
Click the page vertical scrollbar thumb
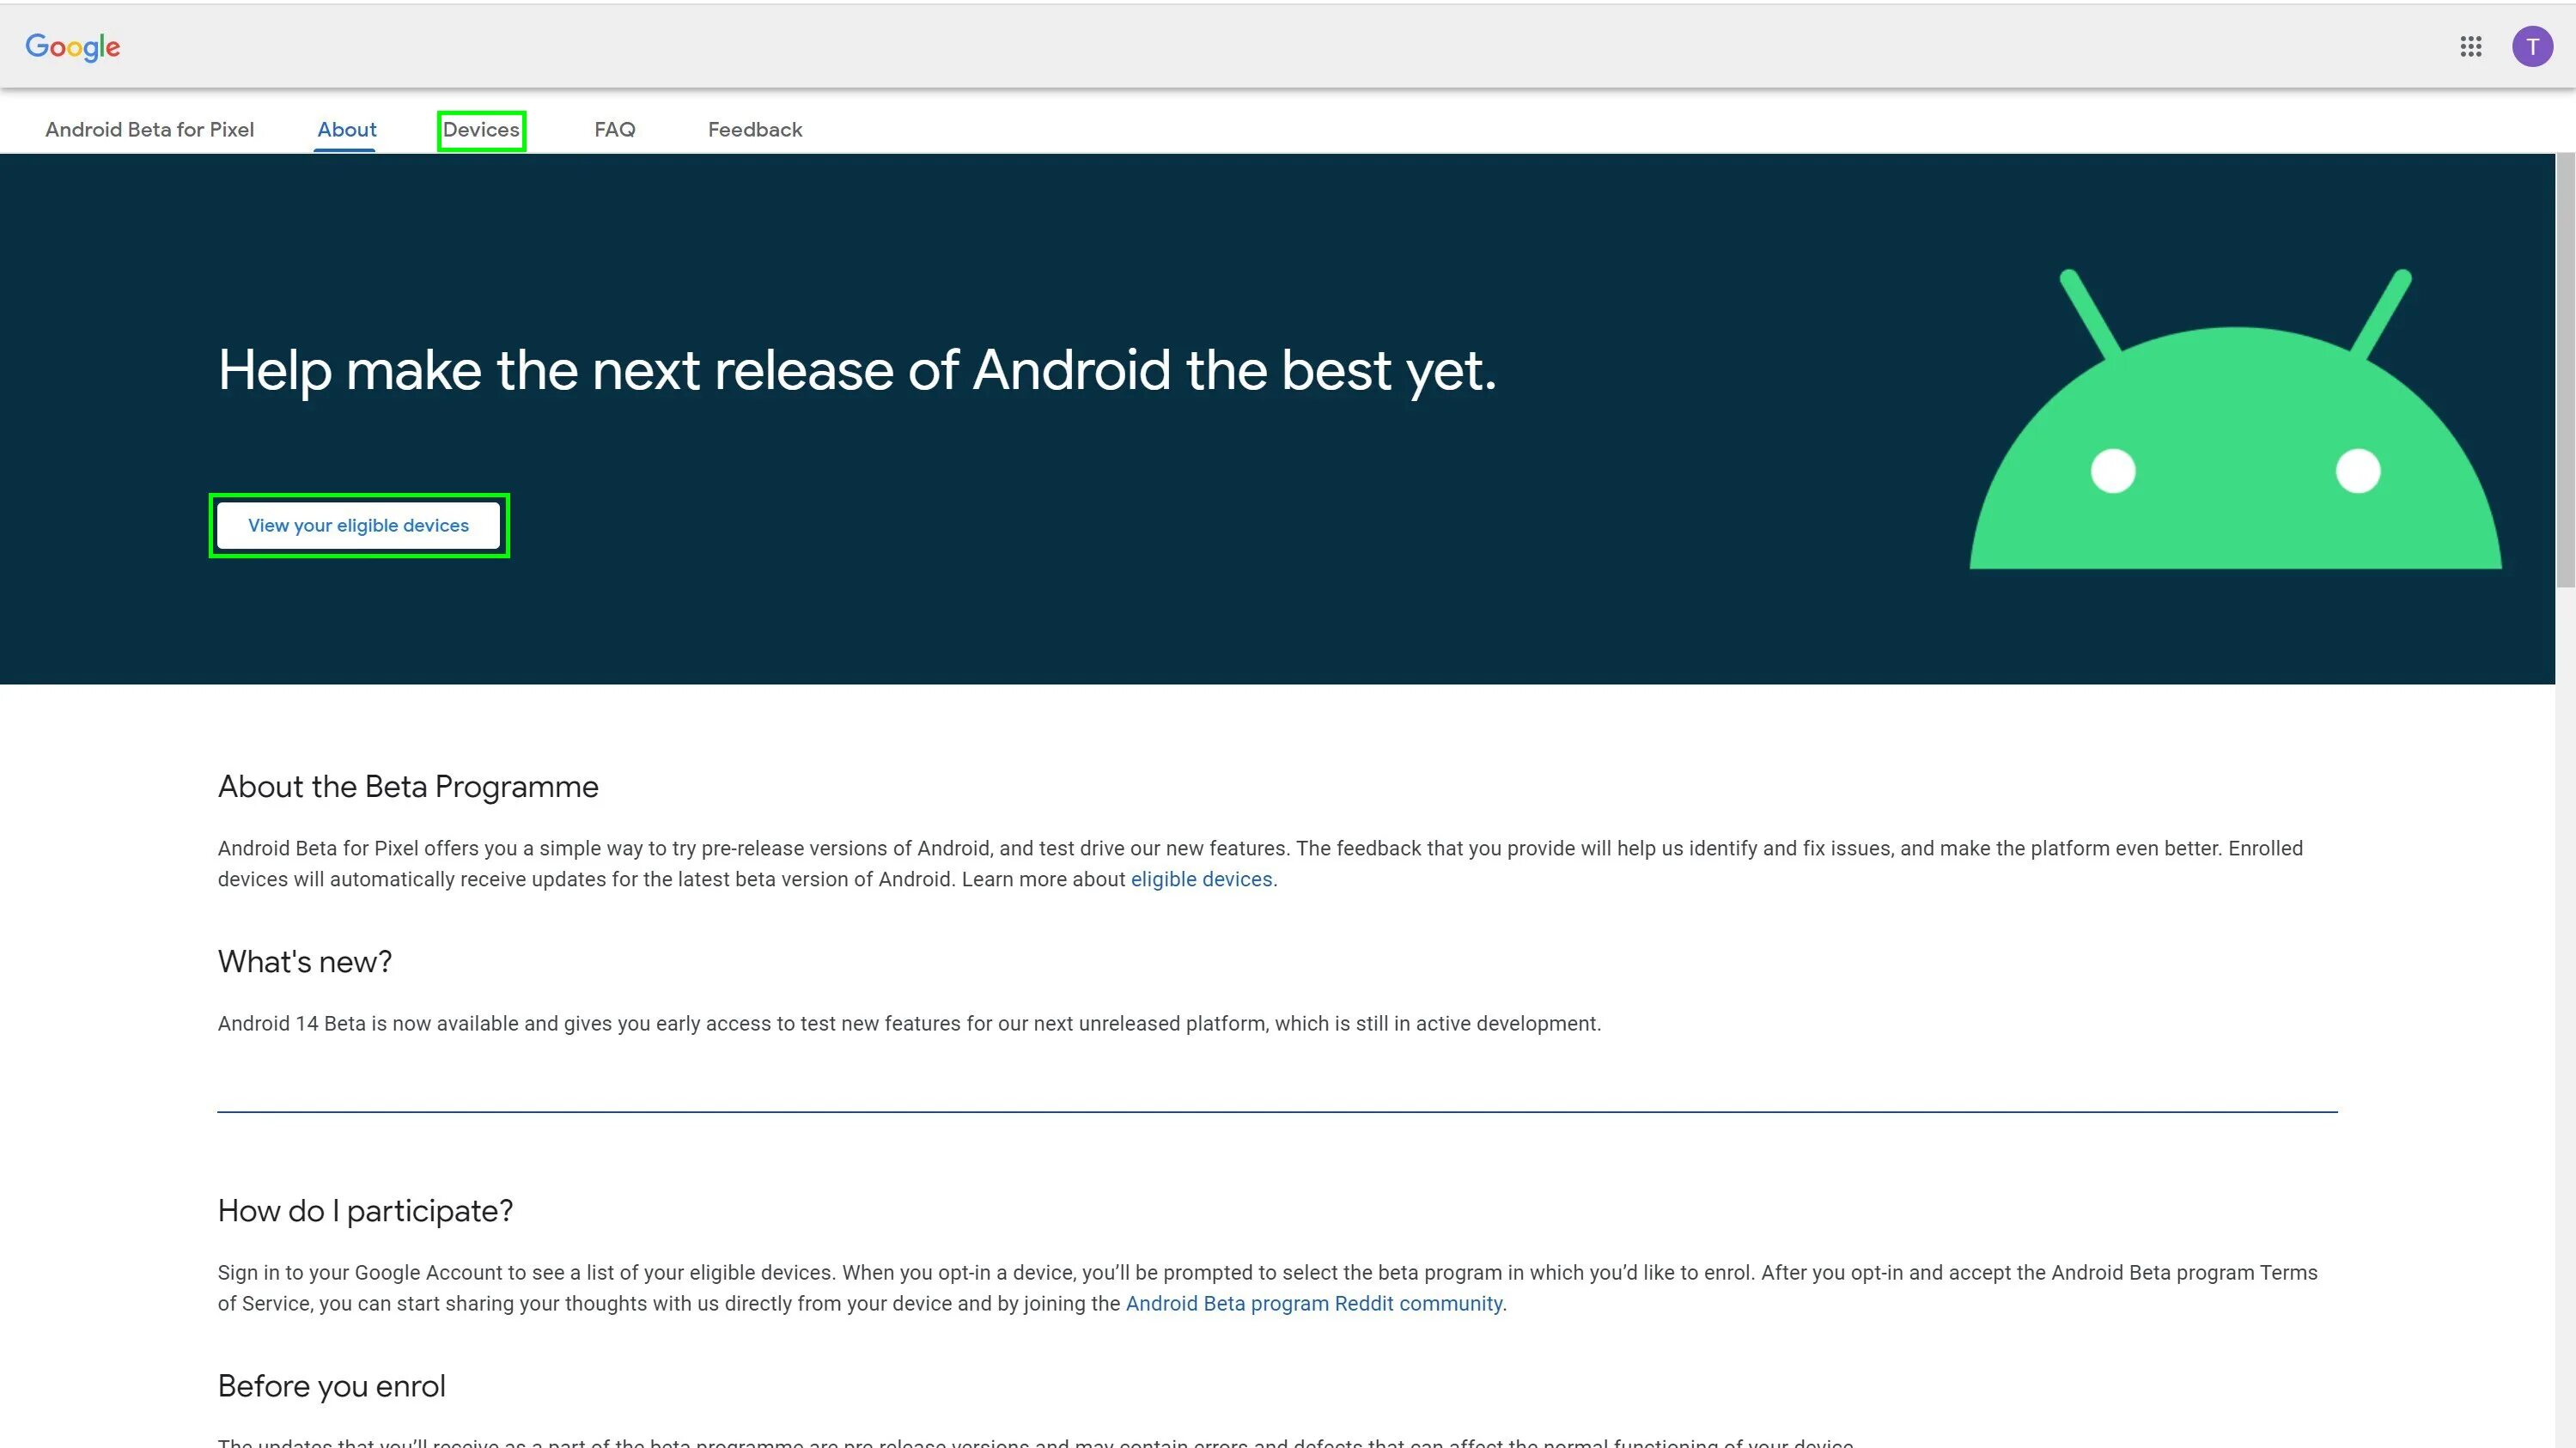click(2565, 370)
